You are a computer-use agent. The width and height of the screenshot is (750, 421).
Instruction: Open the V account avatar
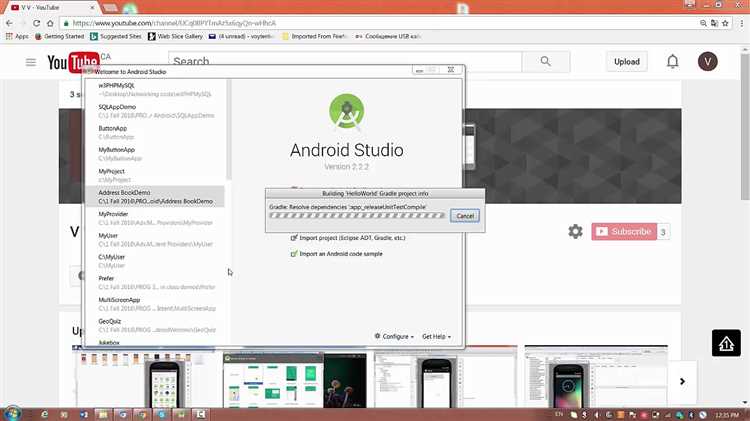[707, 61]
